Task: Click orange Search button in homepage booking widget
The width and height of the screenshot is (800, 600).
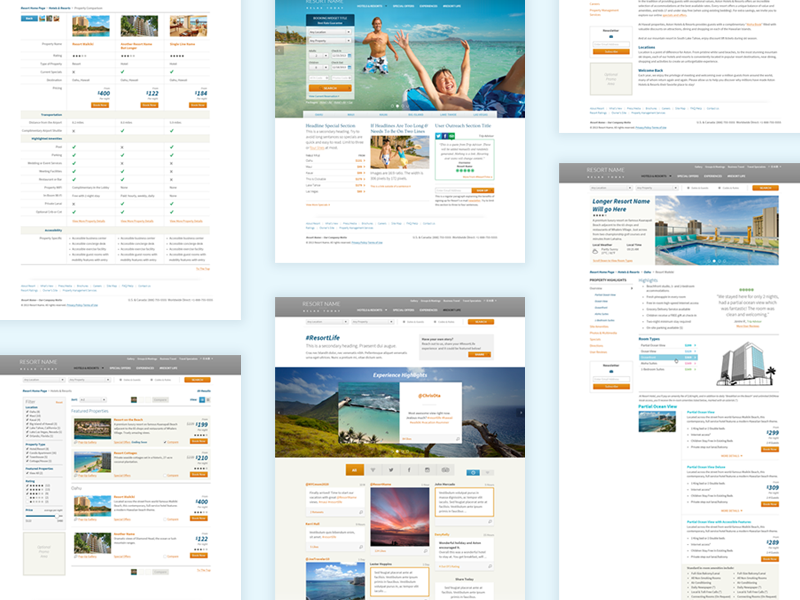Action: click(x=330, y=88)
